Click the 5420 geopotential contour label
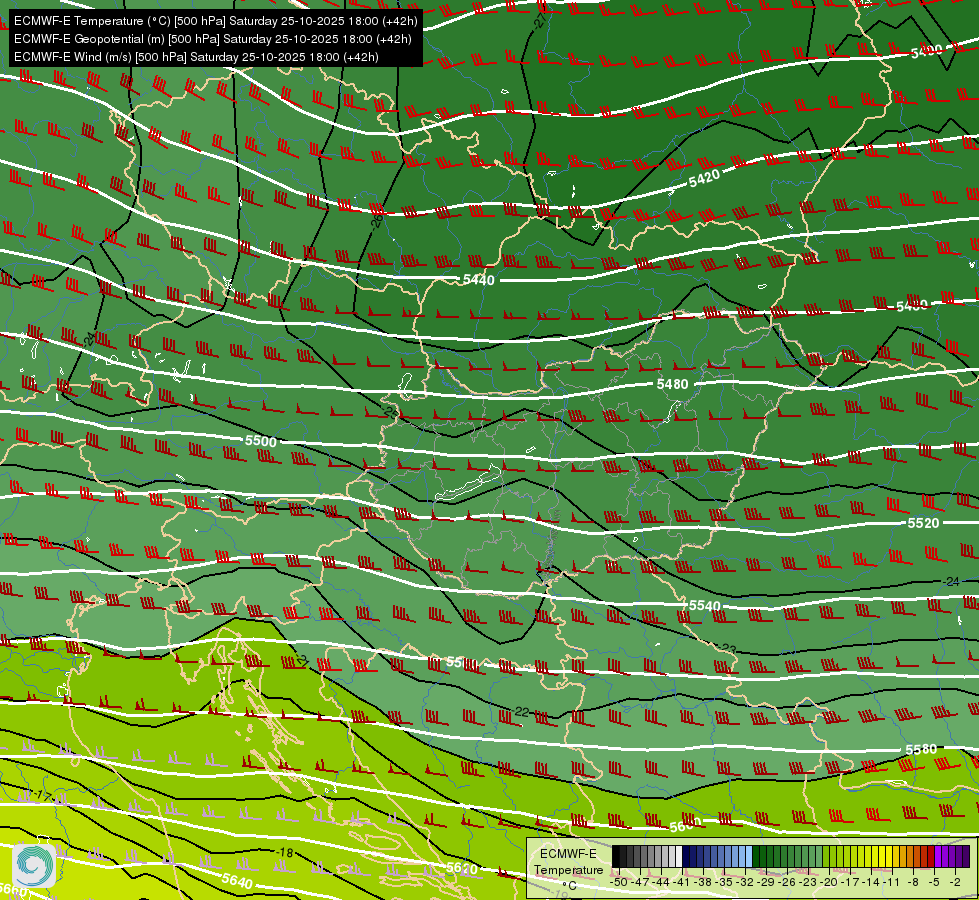The width and height of the screenshot is (979, 900). tap(704, 179)
